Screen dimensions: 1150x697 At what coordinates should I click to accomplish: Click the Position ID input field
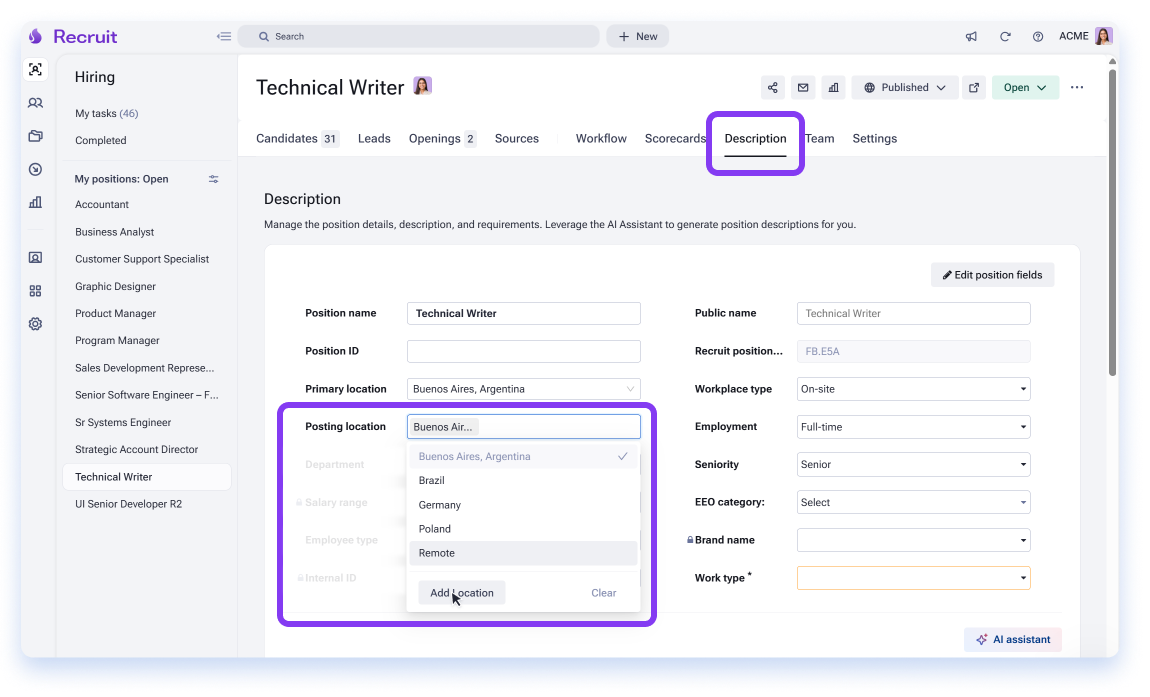click(x=524, y=351)
